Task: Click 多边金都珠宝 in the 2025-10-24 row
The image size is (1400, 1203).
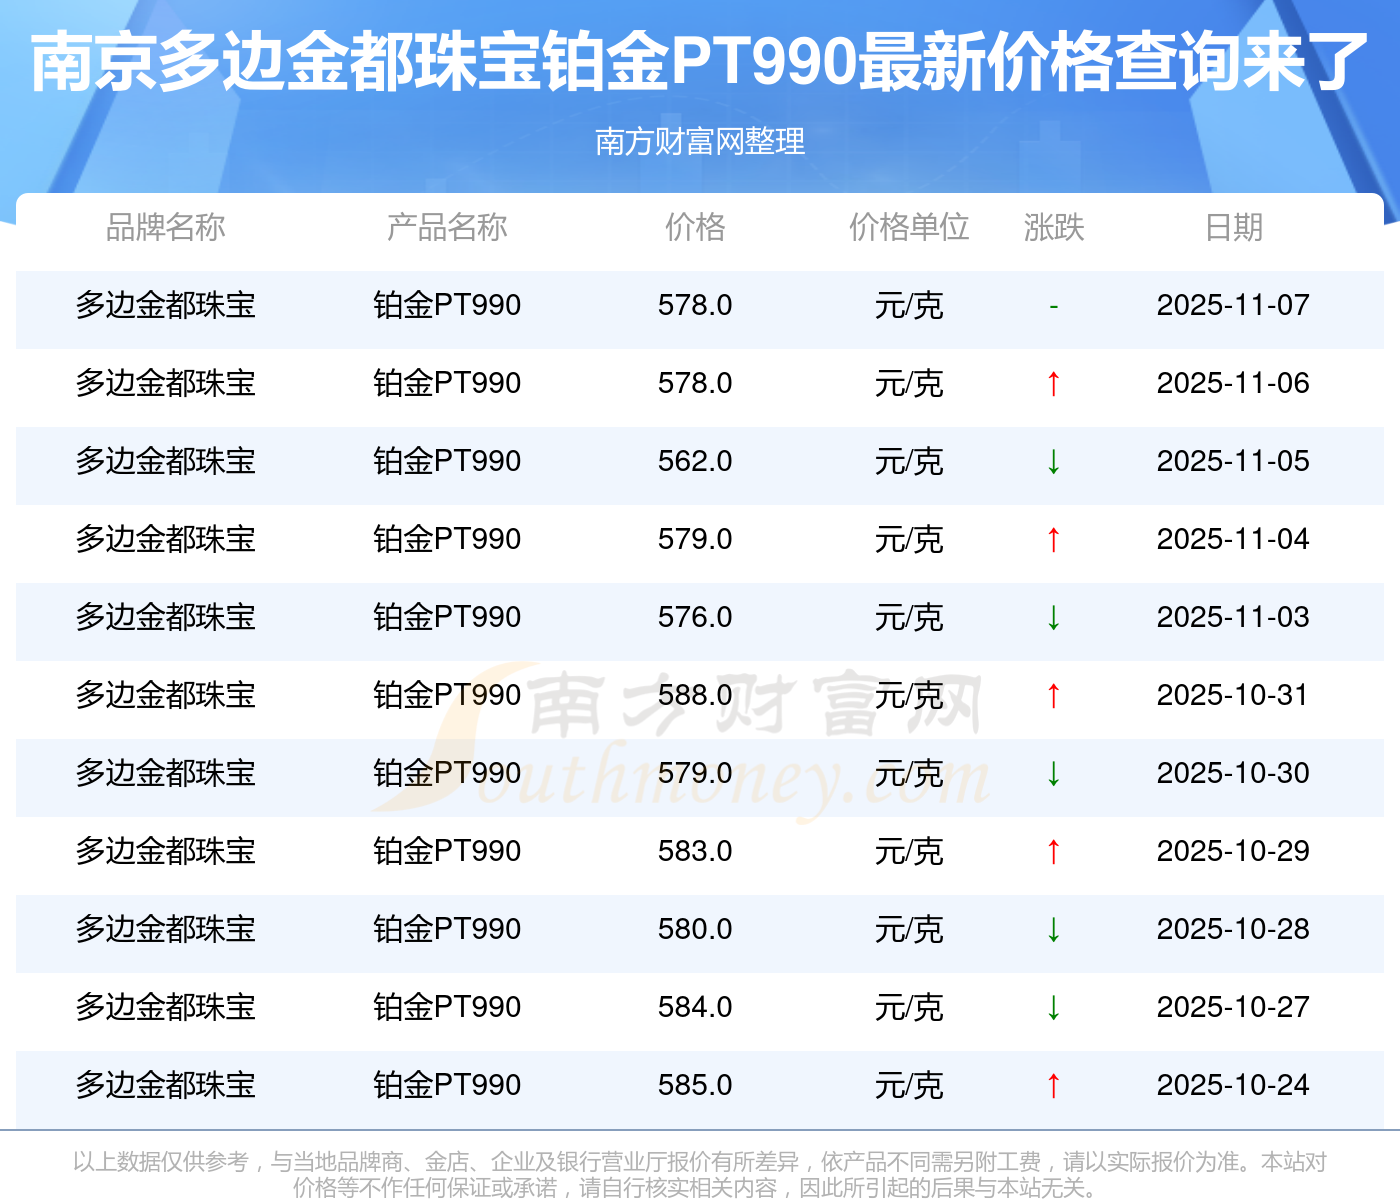Action: click(166, 1085)
